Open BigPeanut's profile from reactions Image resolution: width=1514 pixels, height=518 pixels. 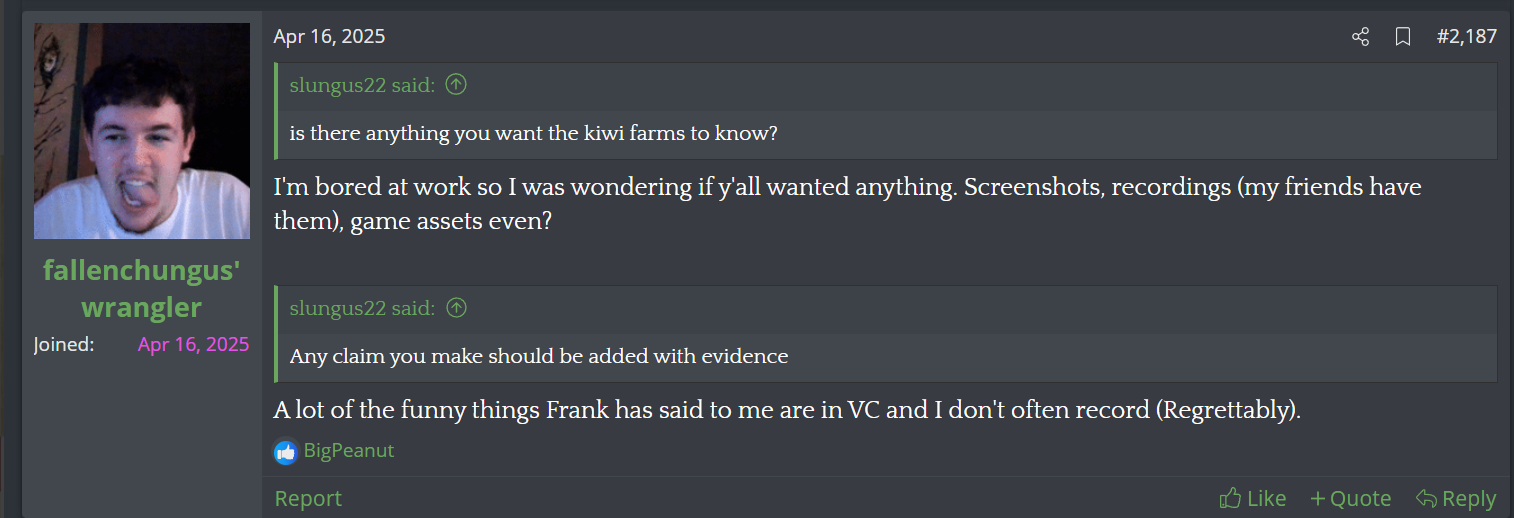(349, 451)
